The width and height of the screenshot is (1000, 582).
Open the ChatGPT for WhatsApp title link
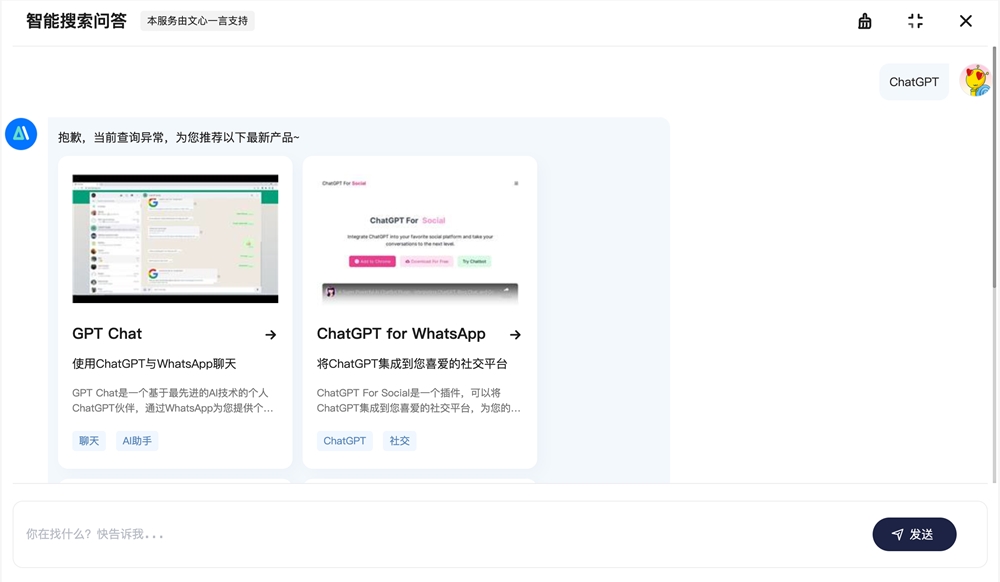tap(401, 333)
